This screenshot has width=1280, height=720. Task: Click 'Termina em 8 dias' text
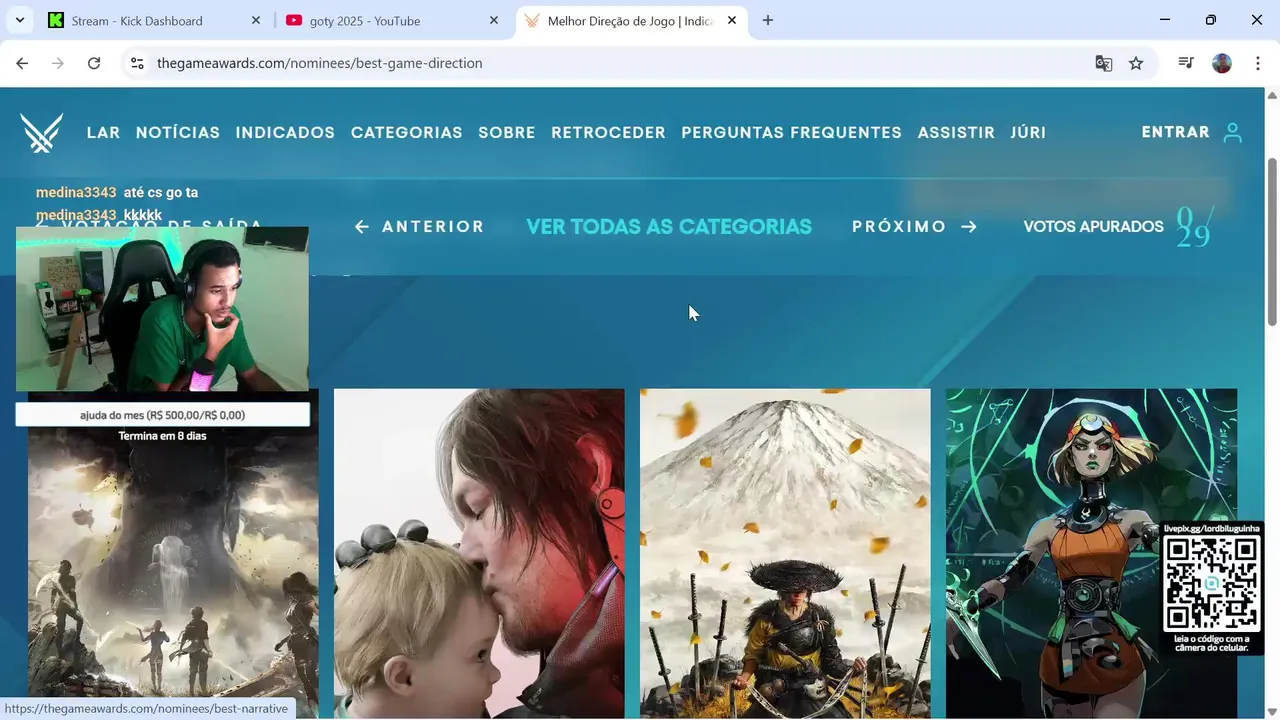[x=162, y=436]
